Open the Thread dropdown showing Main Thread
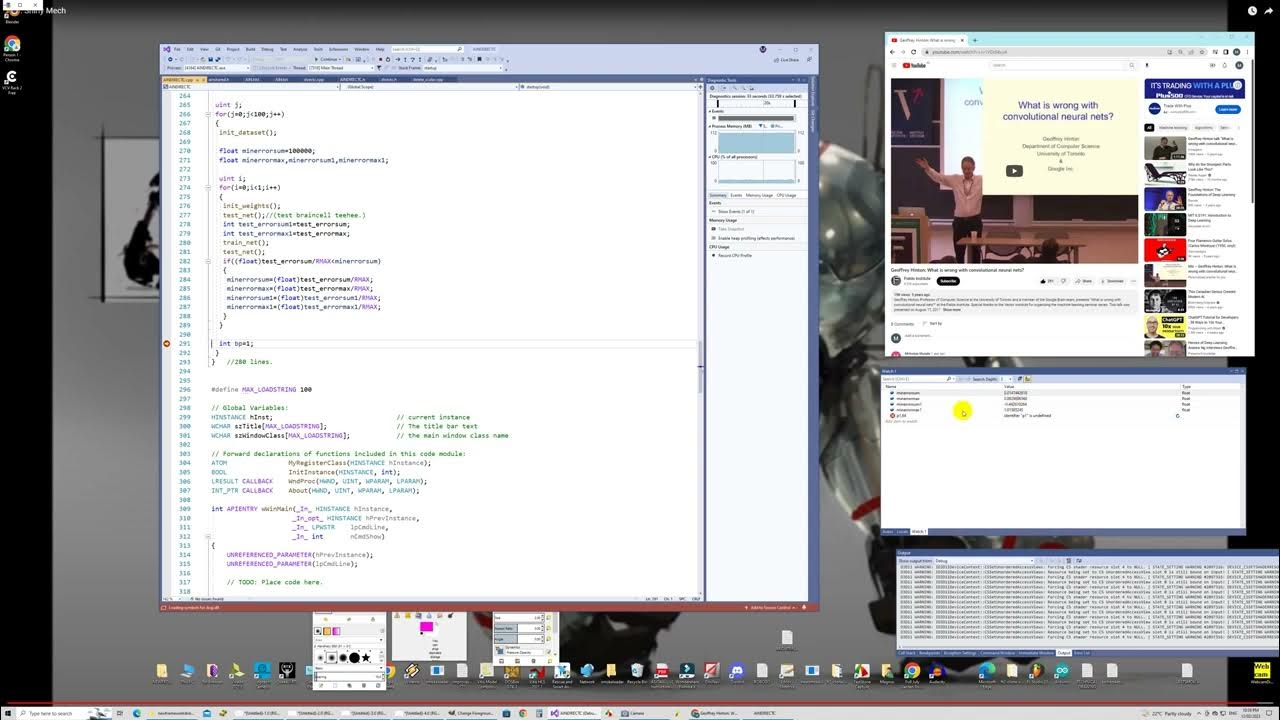 click(341, 67)
